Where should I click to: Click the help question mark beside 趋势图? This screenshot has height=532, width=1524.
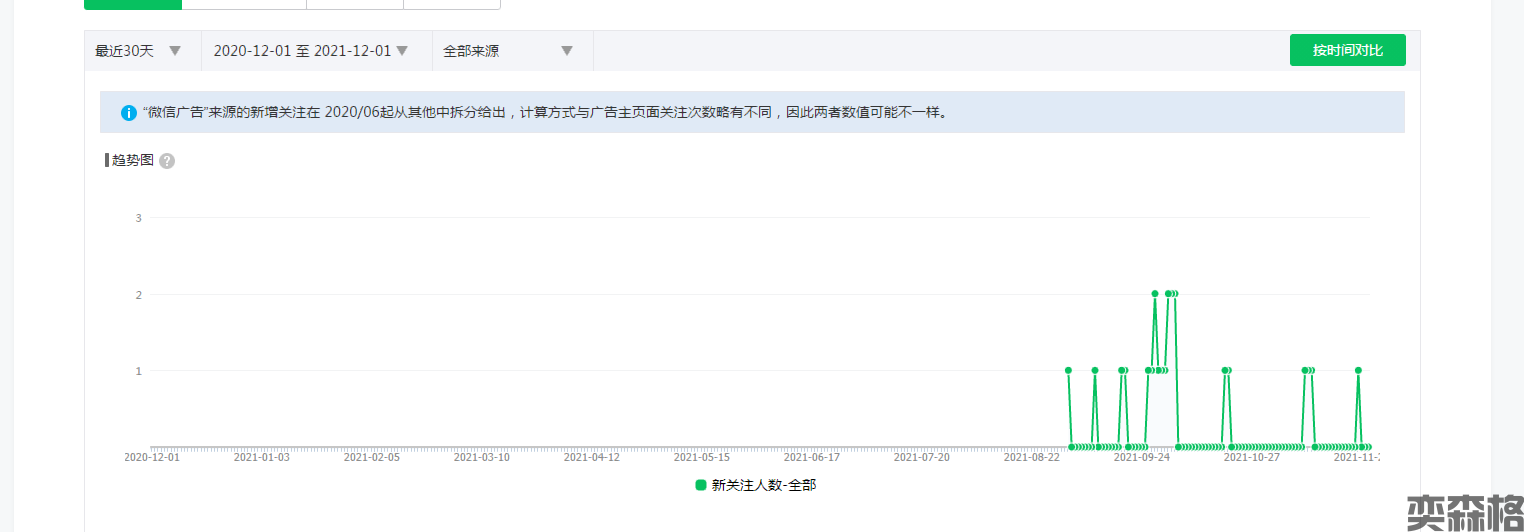tap(167, 161)
